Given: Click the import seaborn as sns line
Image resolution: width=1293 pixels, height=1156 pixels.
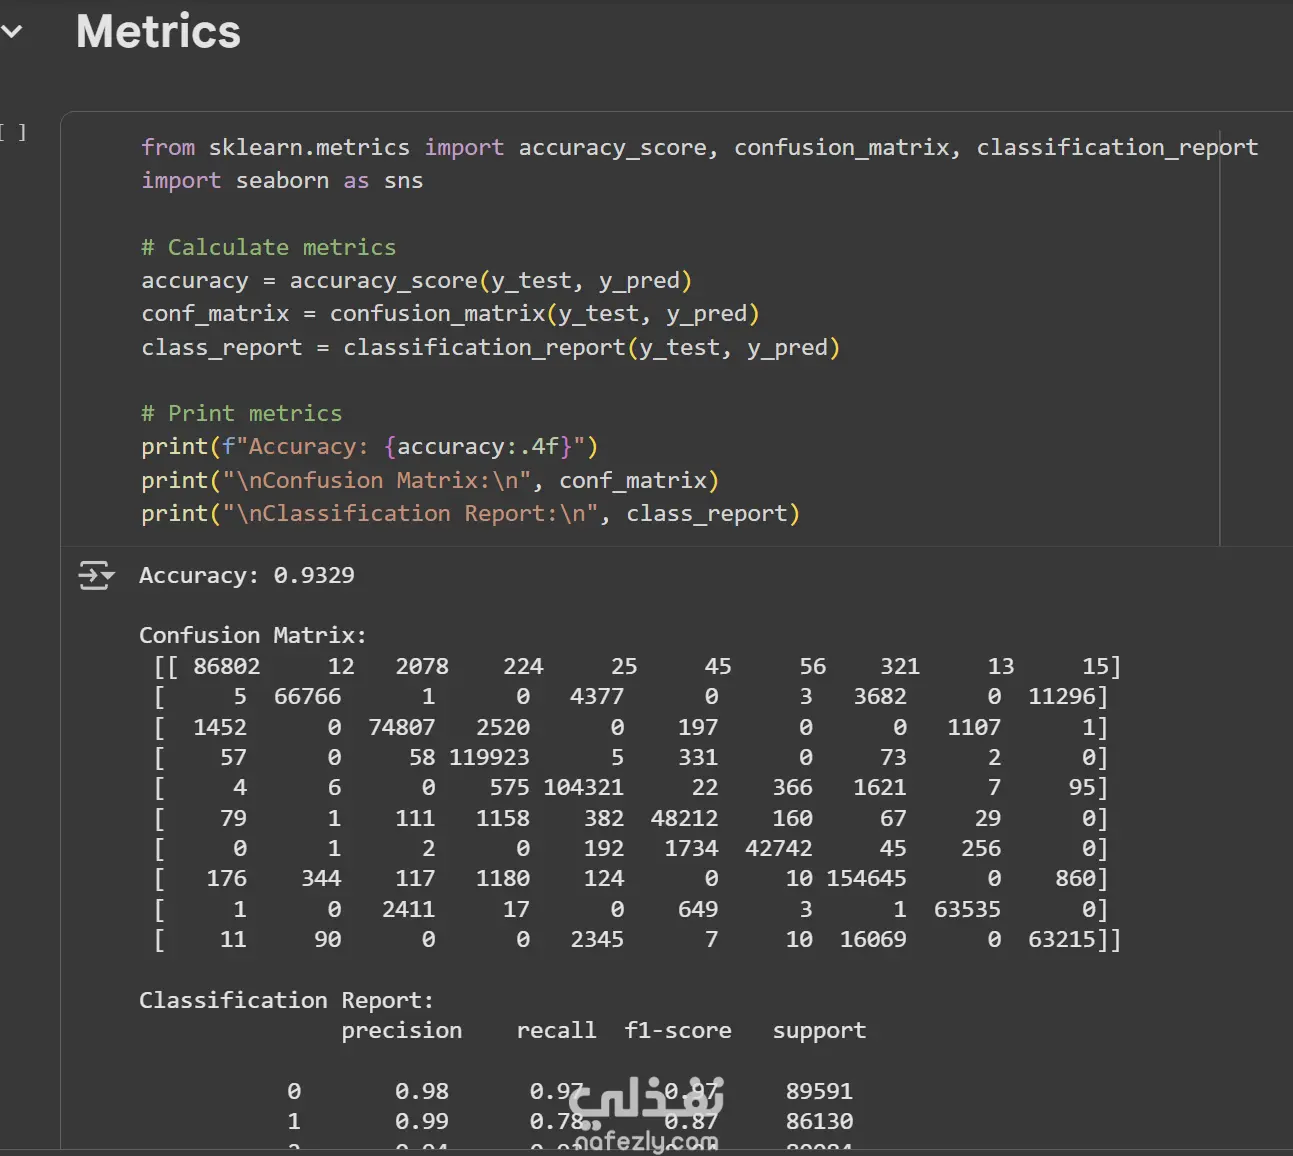Looking at the screenshot, I should pyautogui.click(x=282, y=181).
